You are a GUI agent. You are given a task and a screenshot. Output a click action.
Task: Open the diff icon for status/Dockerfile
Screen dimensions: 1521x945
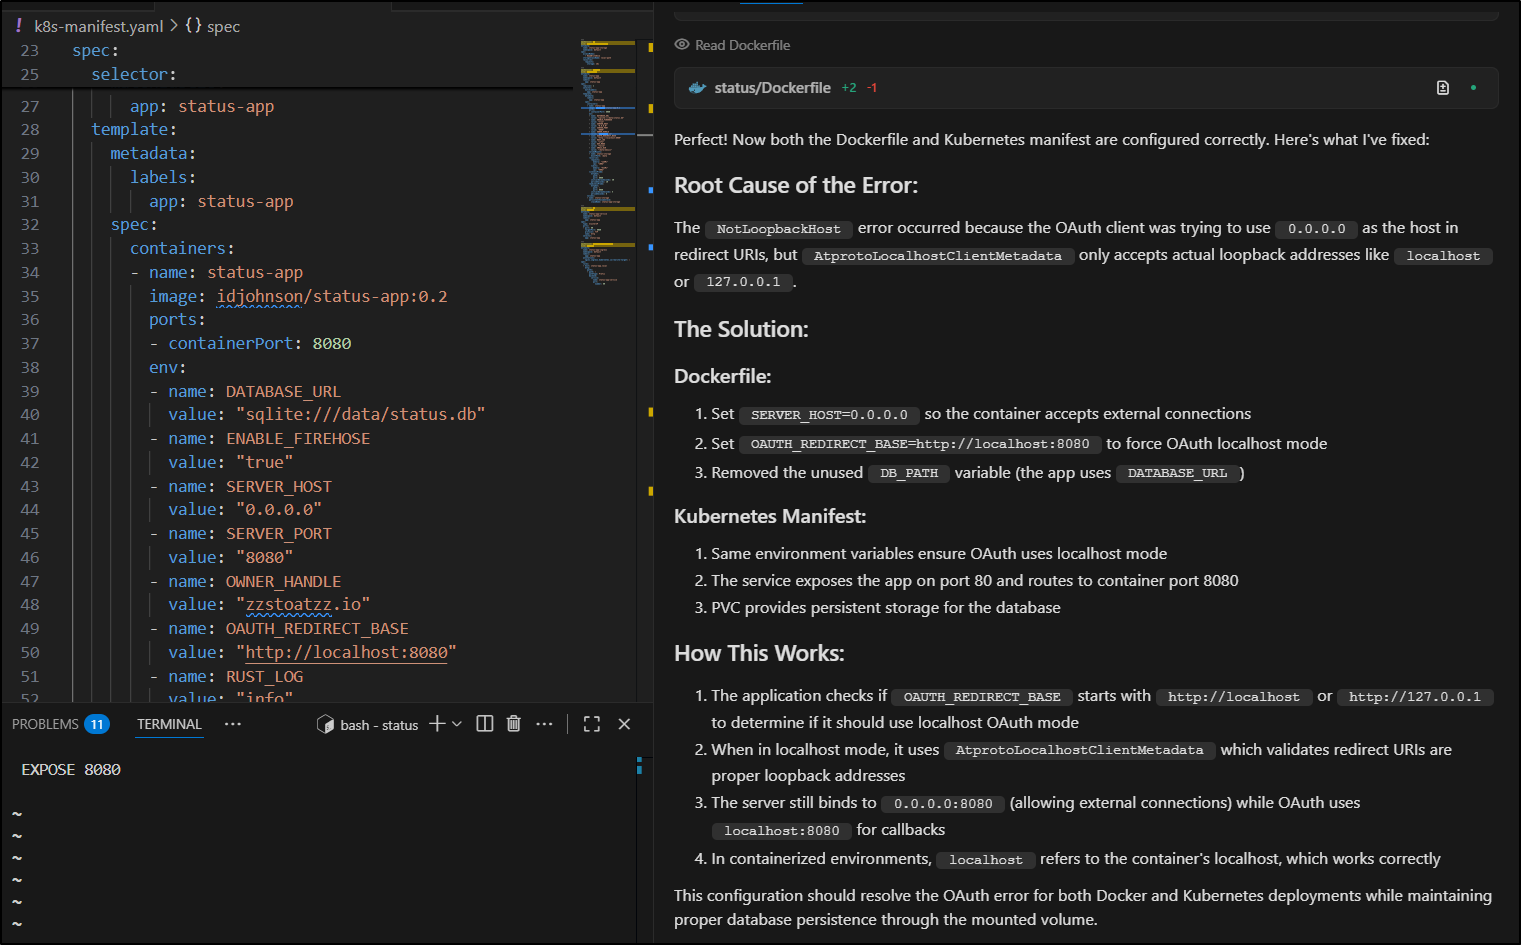click(1442, 88)
